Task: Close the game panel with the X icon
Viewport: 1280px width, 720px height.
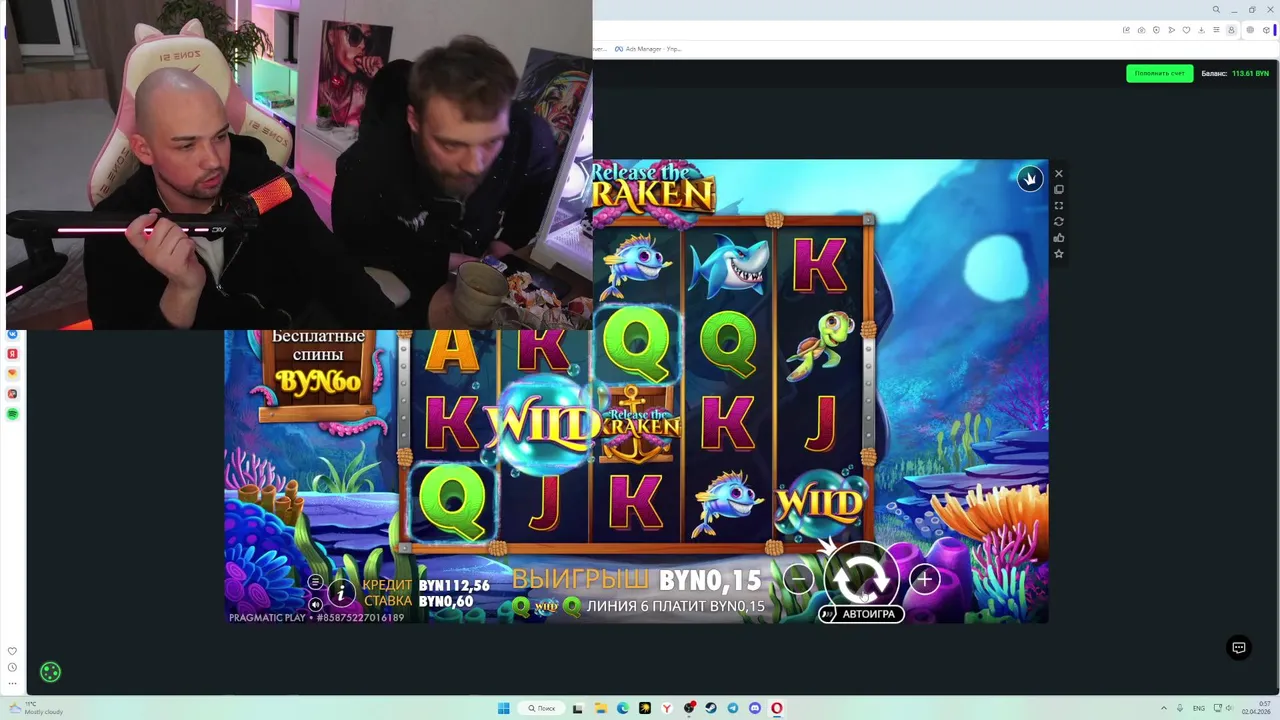Action: [x=1059, y=174]
